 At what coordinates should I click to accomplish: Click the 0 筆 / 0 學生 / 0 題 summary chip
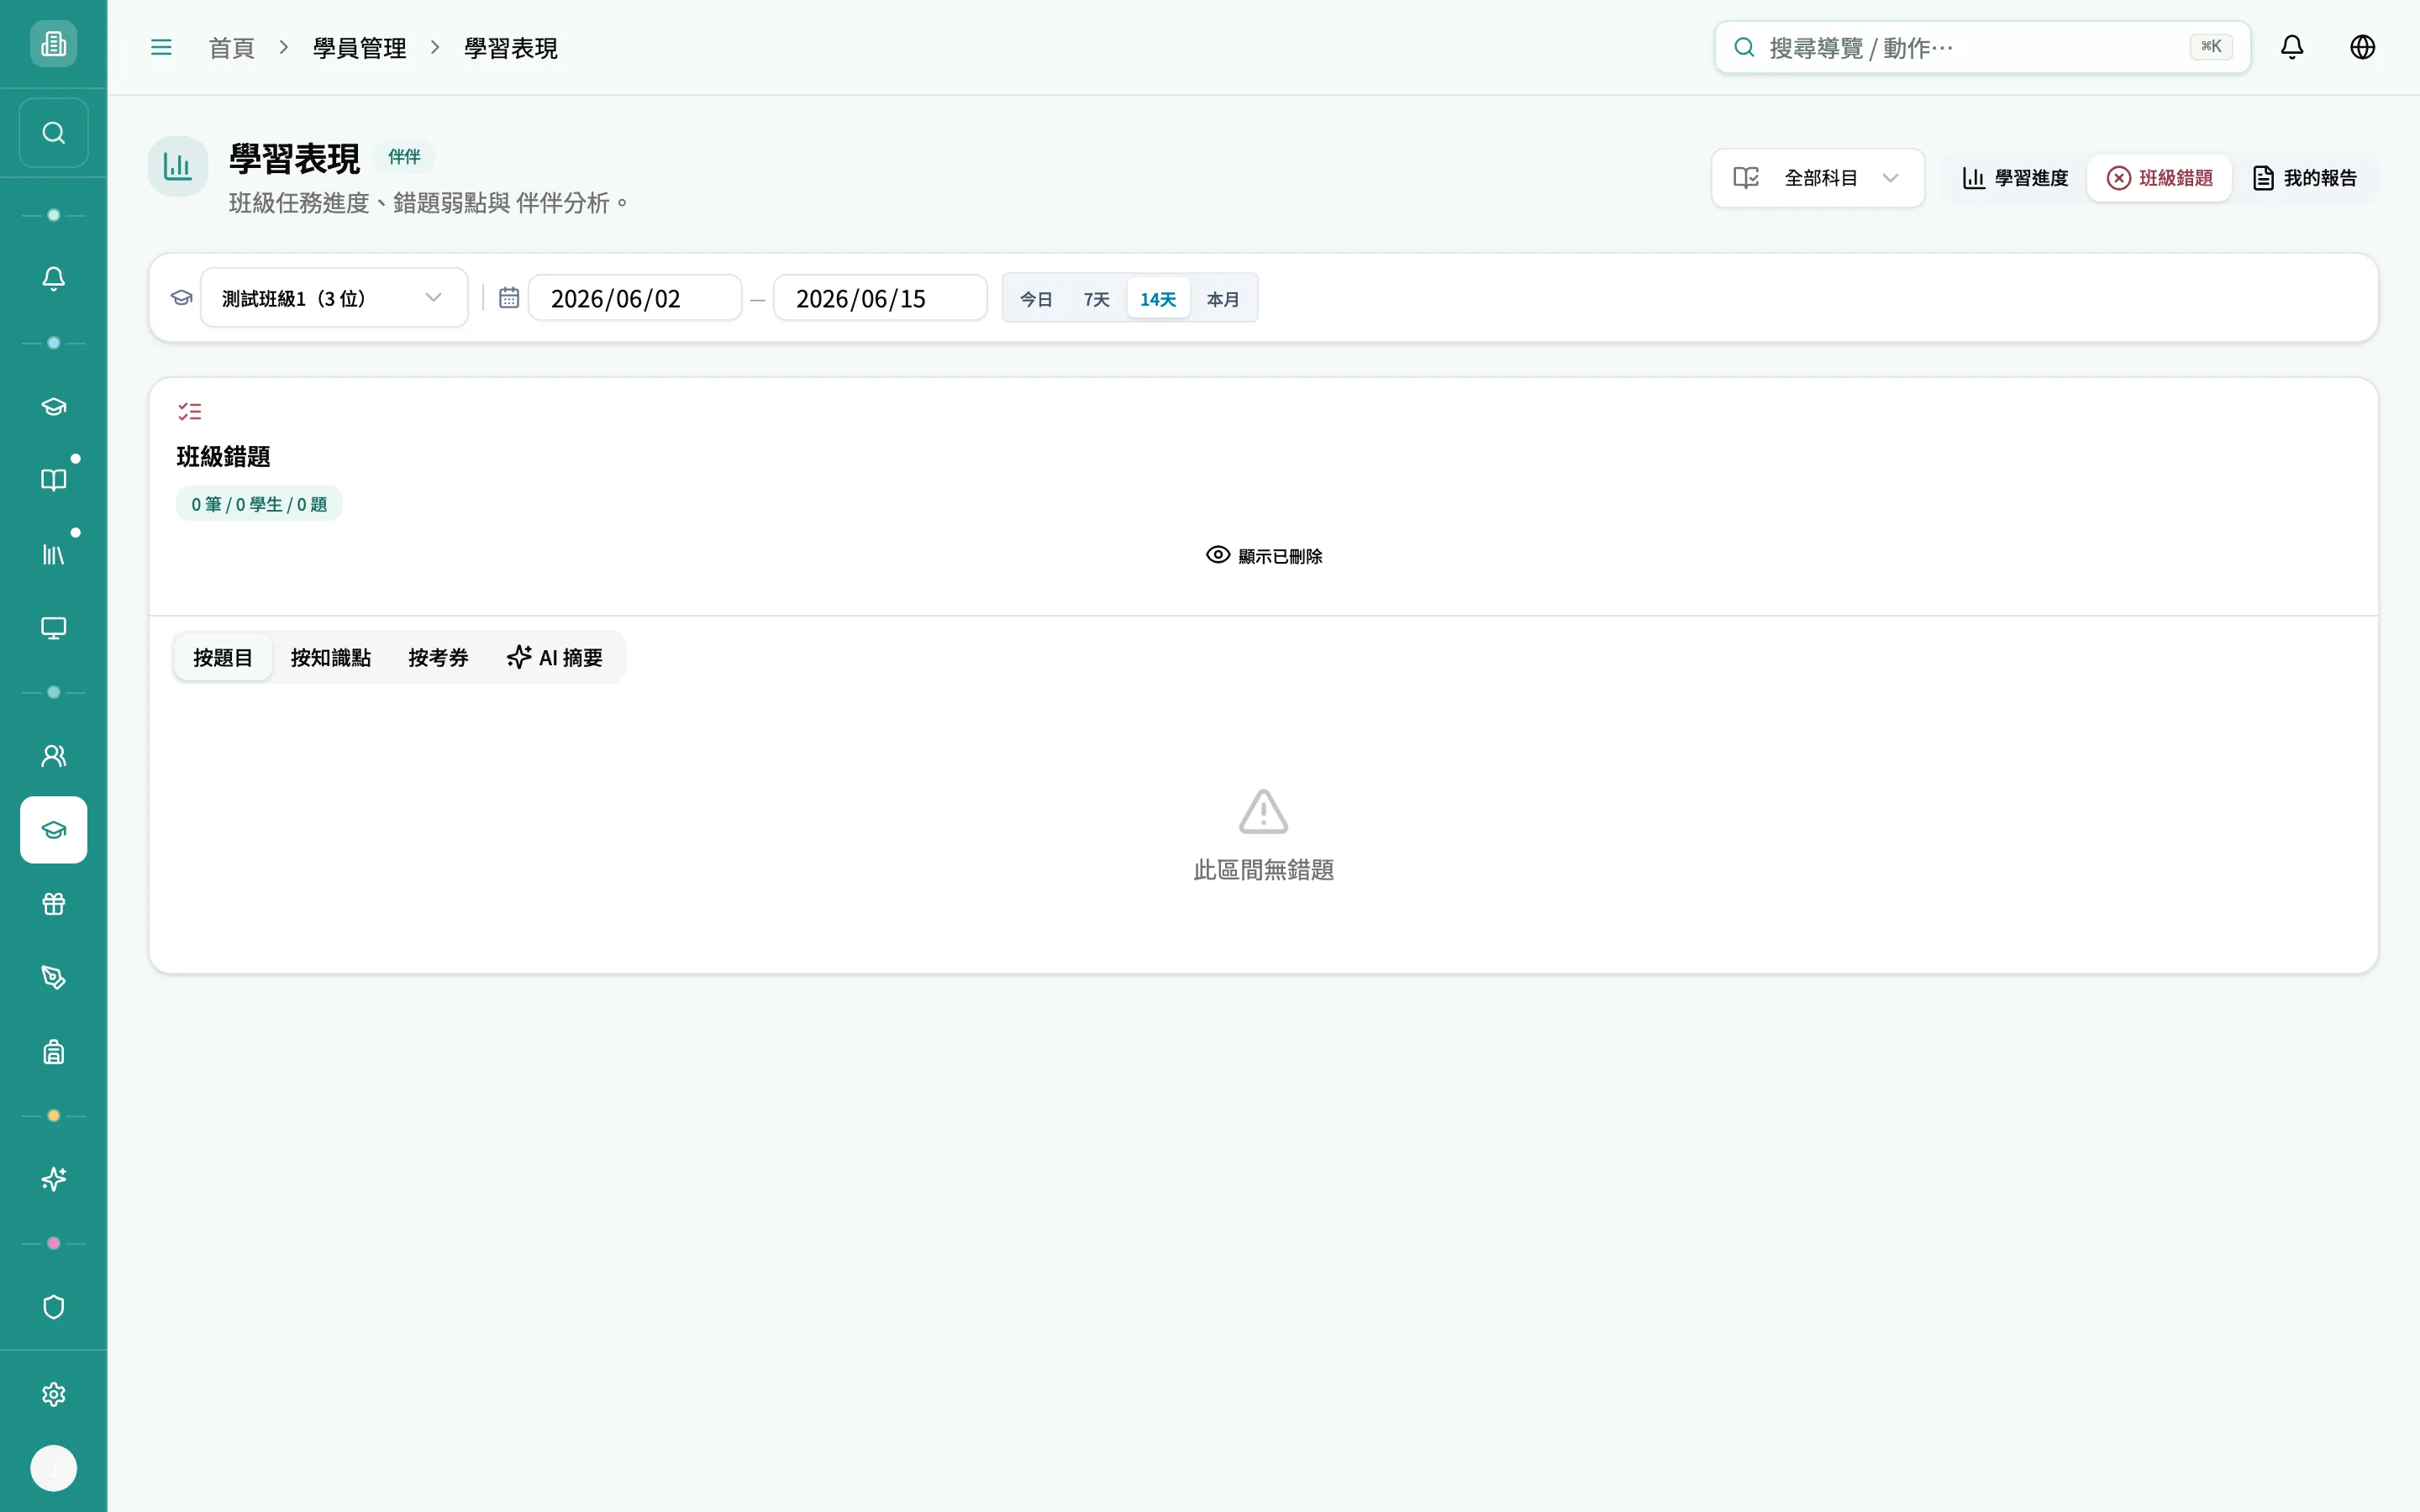click(259, 504)
